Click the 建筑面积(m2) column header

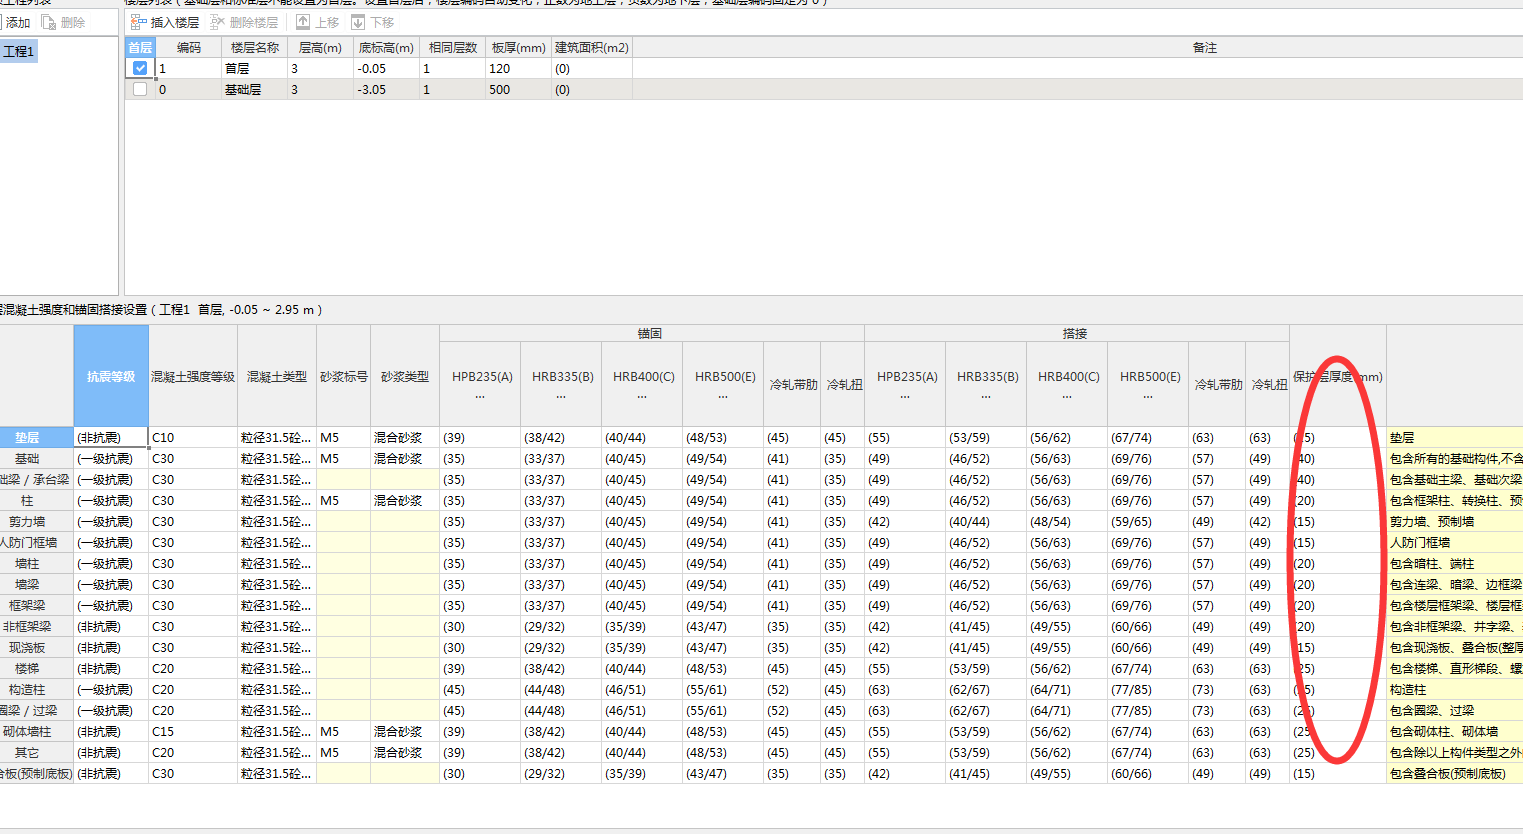tap(592, 47)
